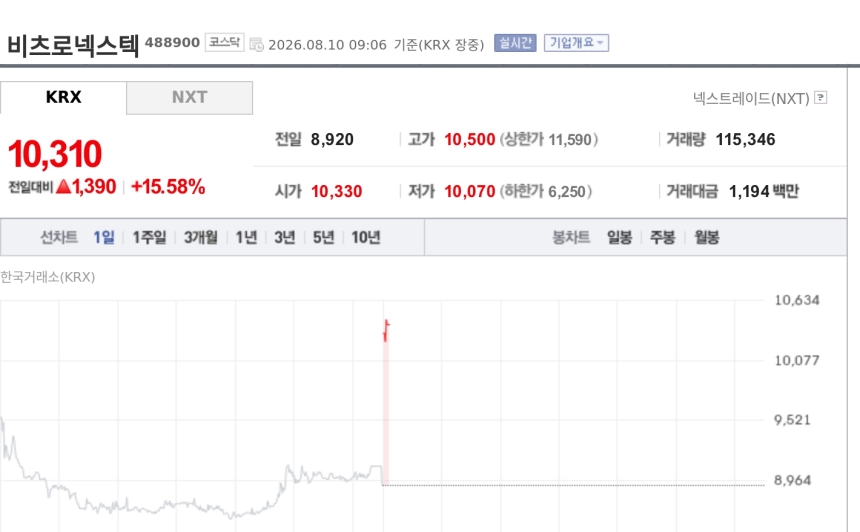The image size is (860, 532).
Task: Switch to the NXT tab
Action: [x=189, y=98]
